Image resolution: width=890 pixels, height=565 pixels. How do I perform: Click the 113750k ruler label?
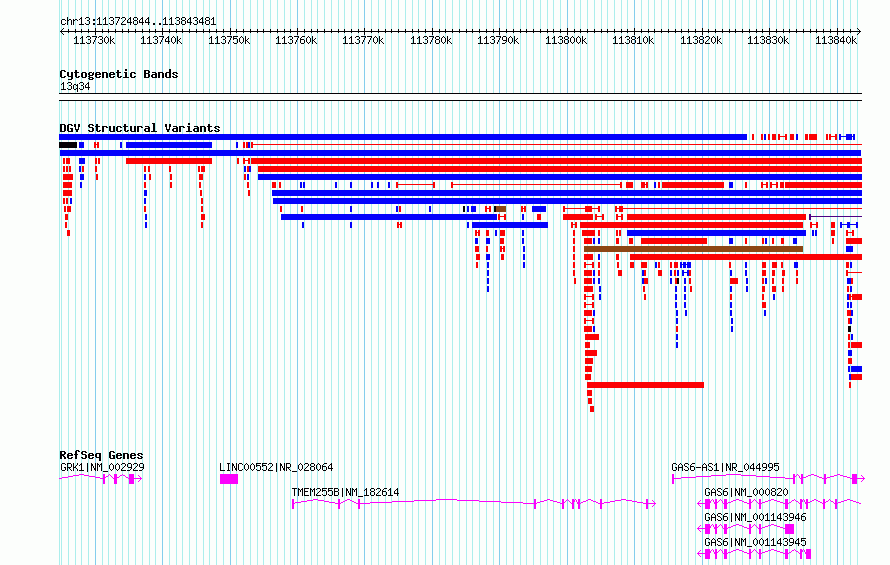(x=229, y=40)
